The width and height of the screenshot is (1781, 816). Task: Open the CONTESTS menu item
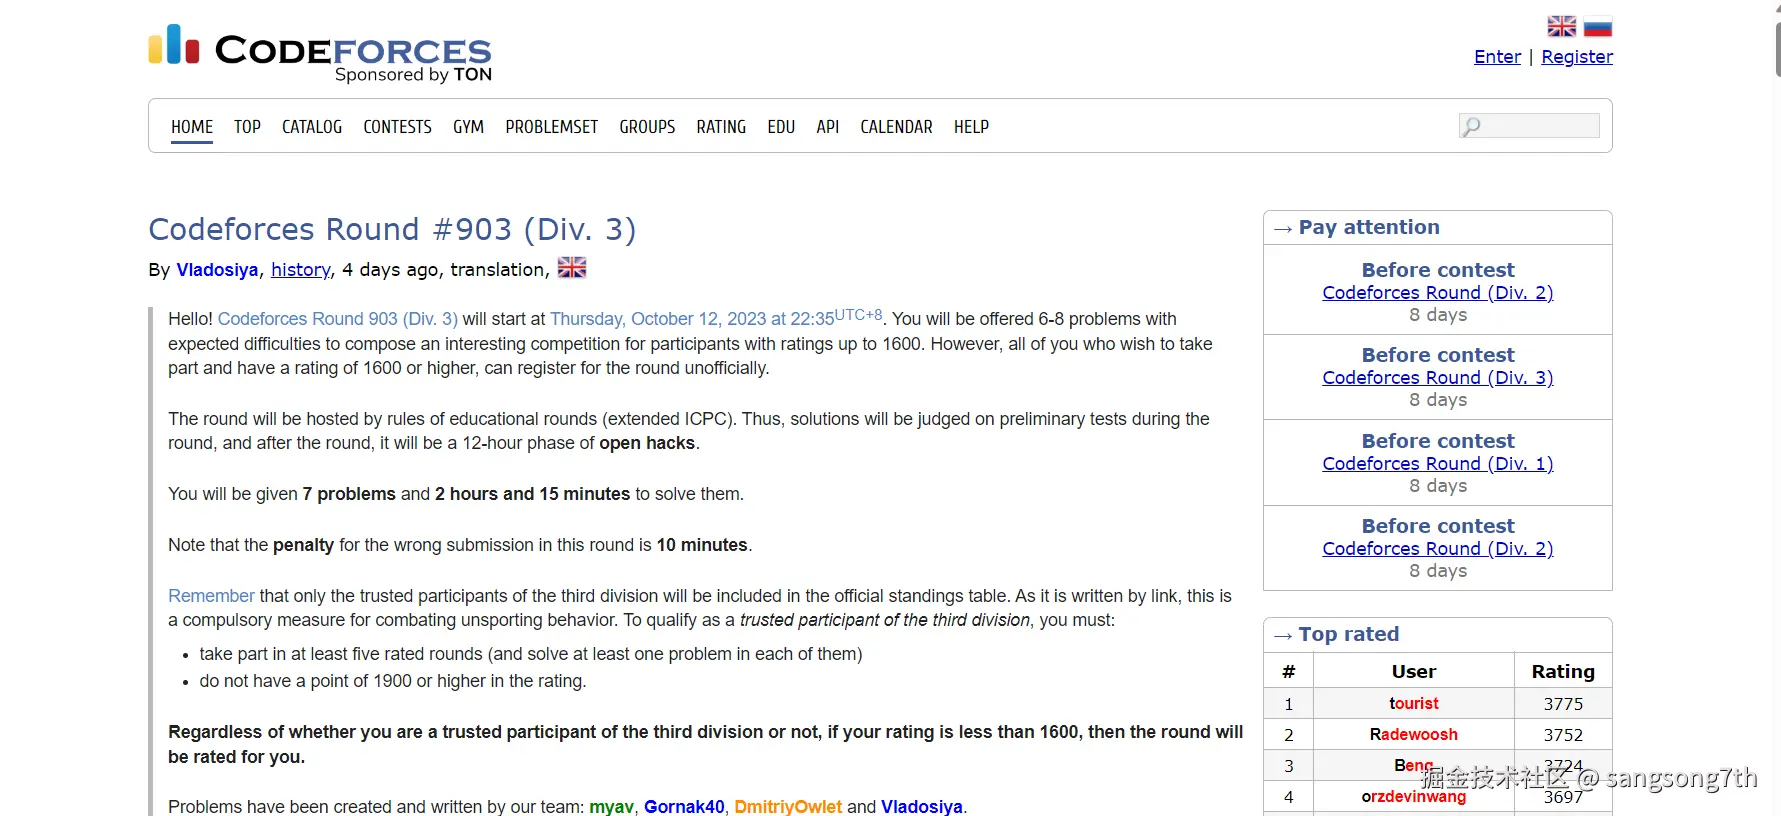pyautogui.click(x=397, y=127)
